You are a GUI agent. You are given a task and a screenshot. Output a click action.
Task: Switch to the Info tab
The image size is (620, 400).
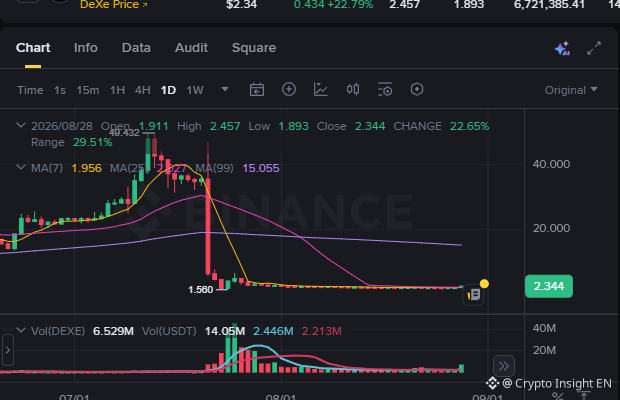pyautogui.click(x=85, y=48)
